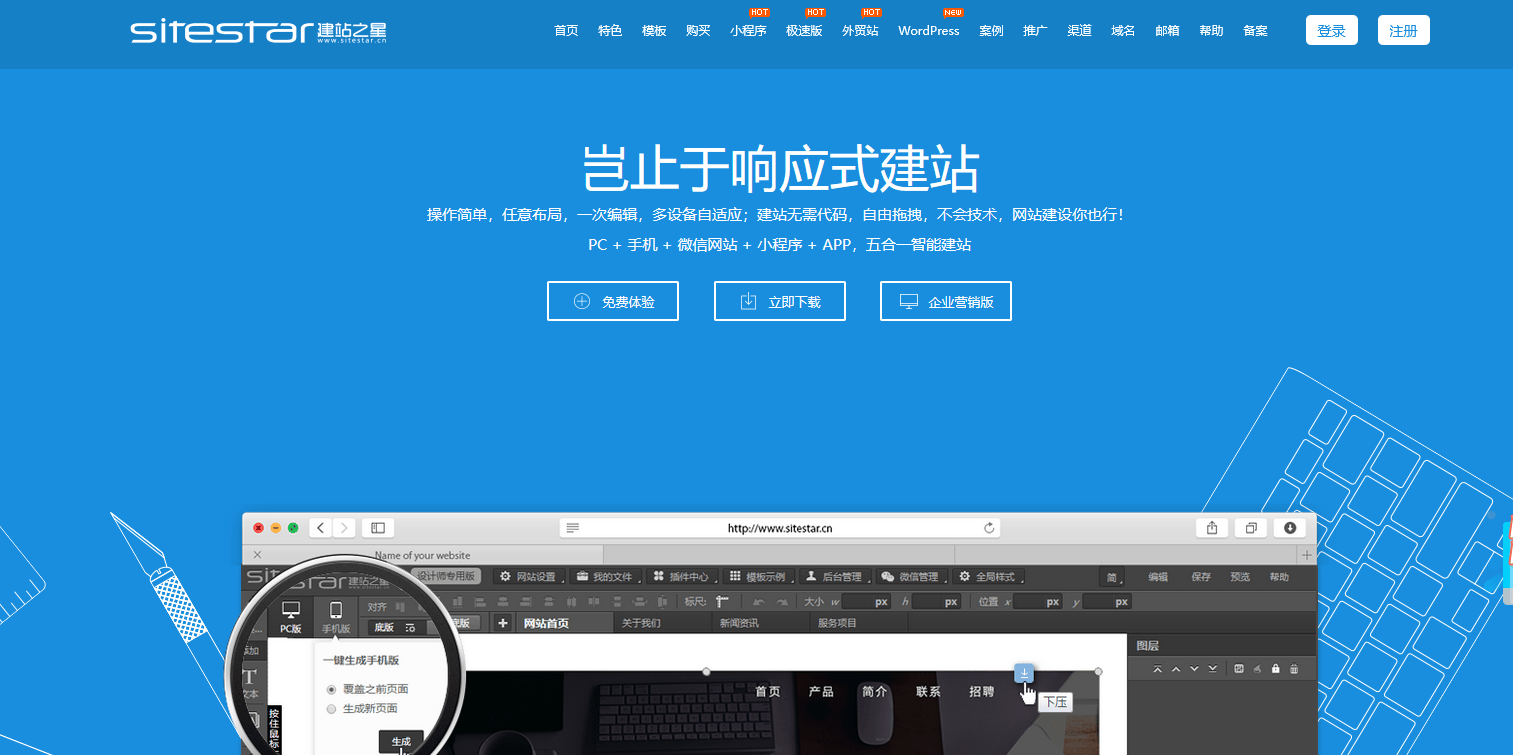
Task: Open the 网站设置 dropdown in the editor
Action: [531, 577]
